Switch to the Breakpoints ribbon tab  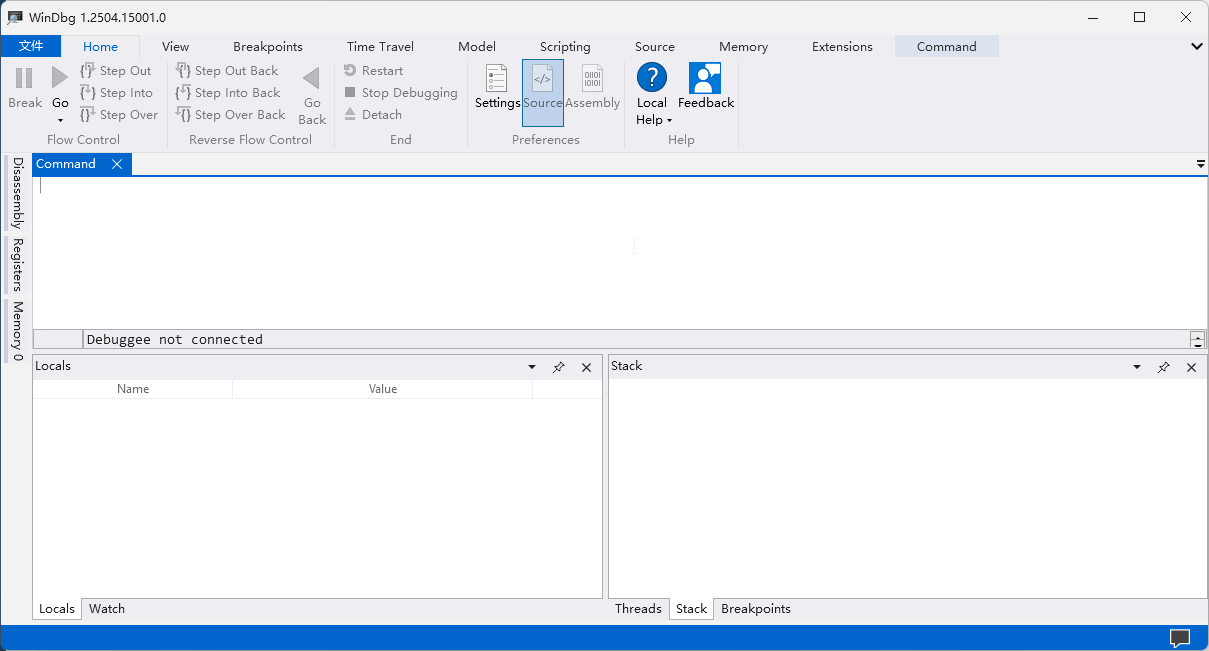pyautogui.click(x=268, y=46)
